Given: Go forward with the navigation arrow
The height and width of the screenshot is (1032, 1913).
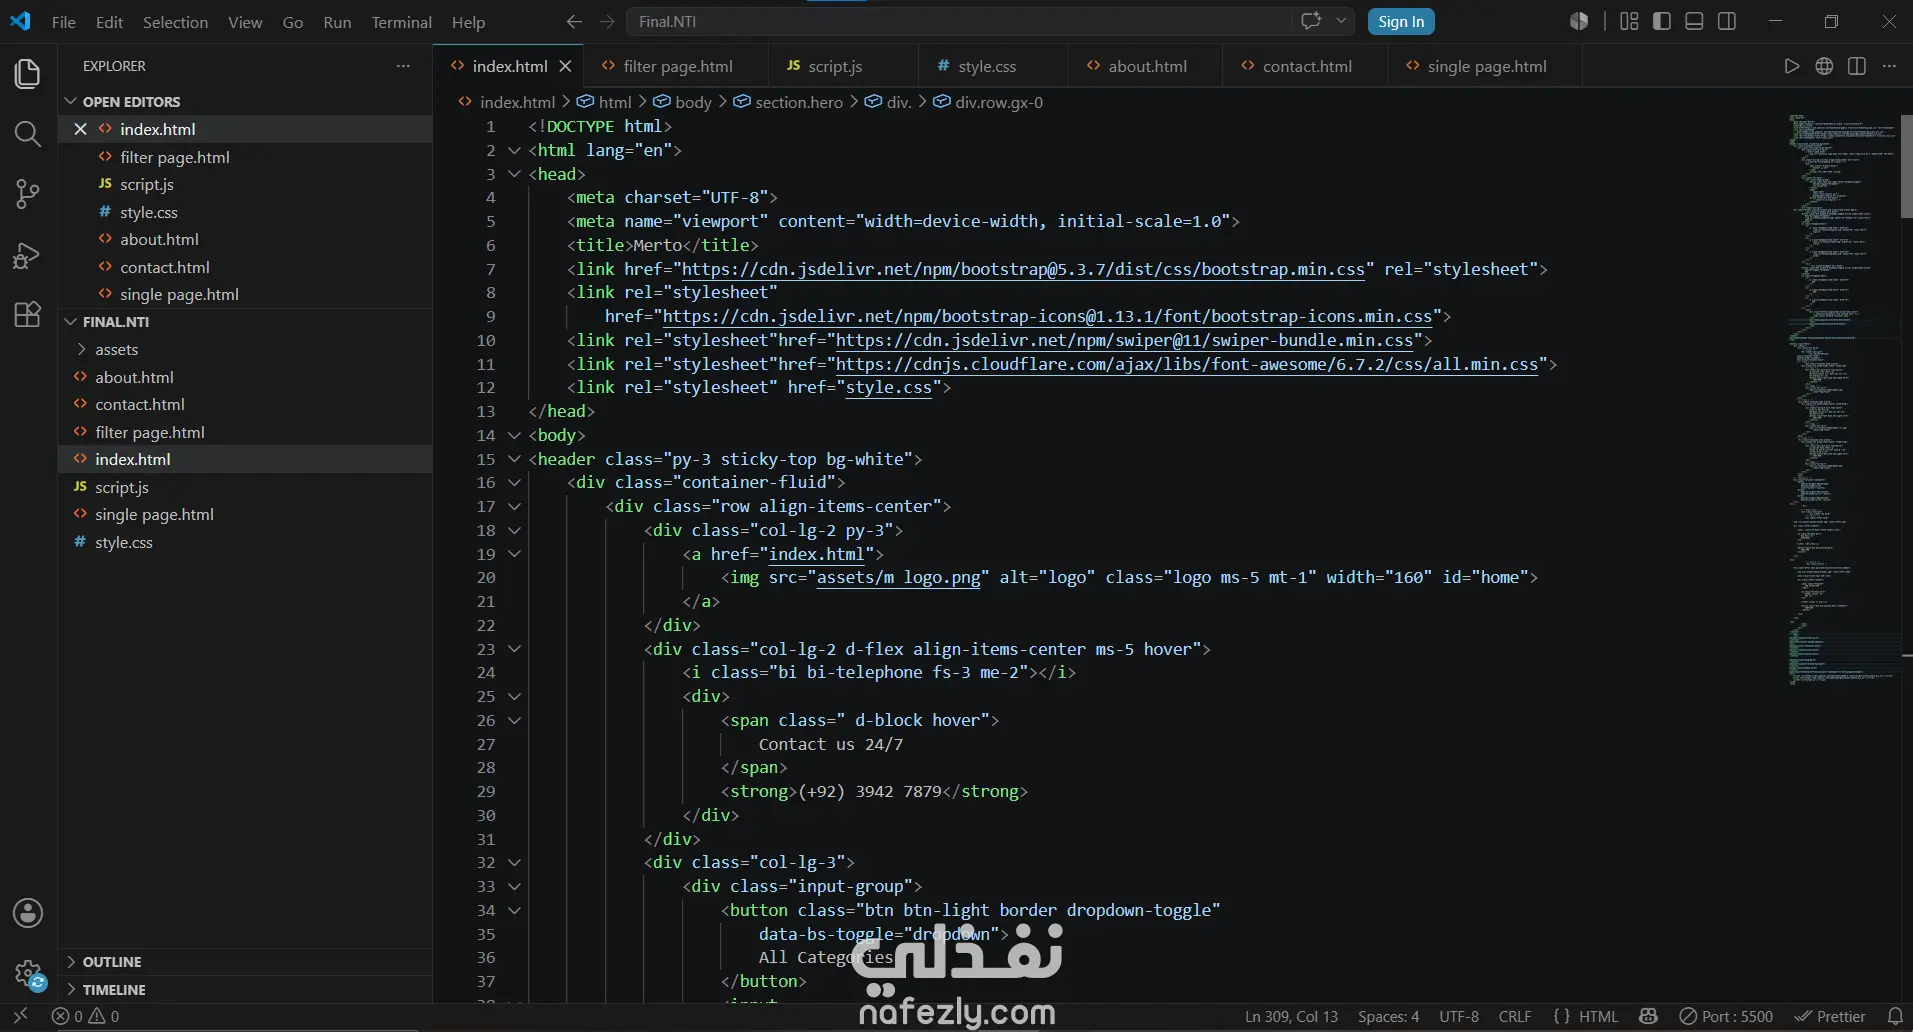Looking at the screenshot, I should pos(607,21).
